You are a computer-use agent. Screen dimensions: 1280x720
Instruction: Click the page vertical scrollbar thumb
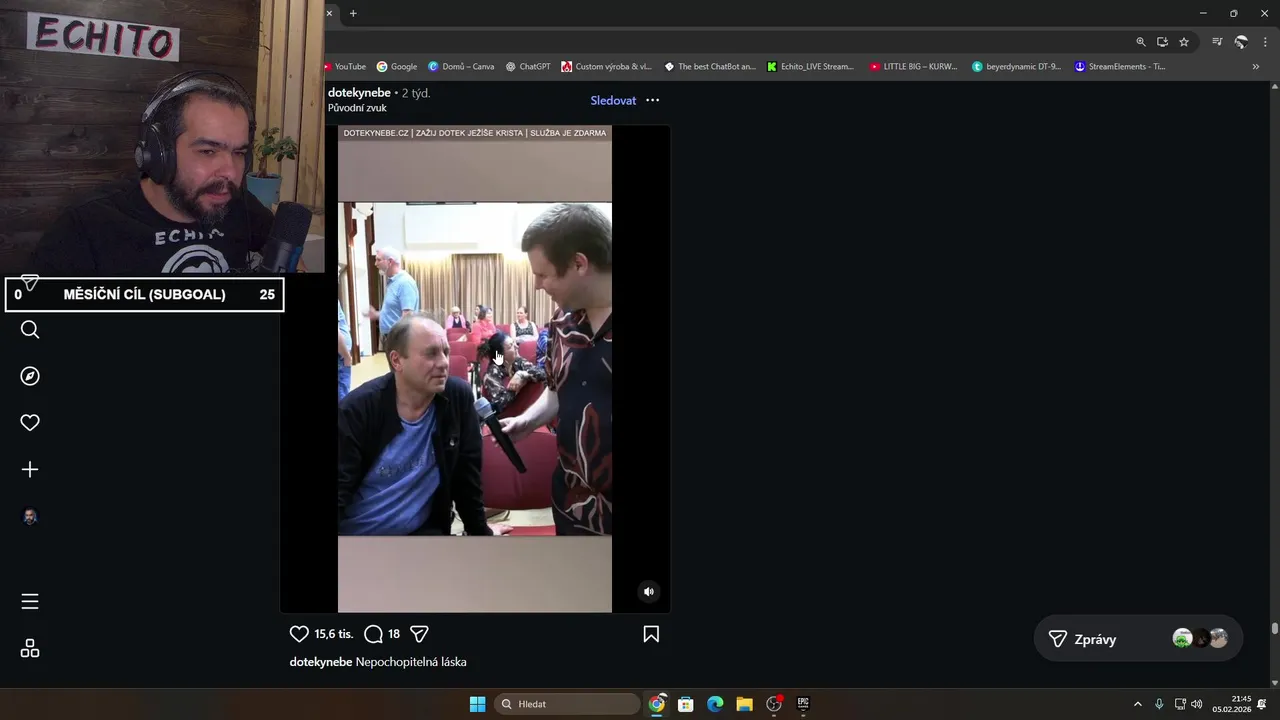tap(1275, 628)
